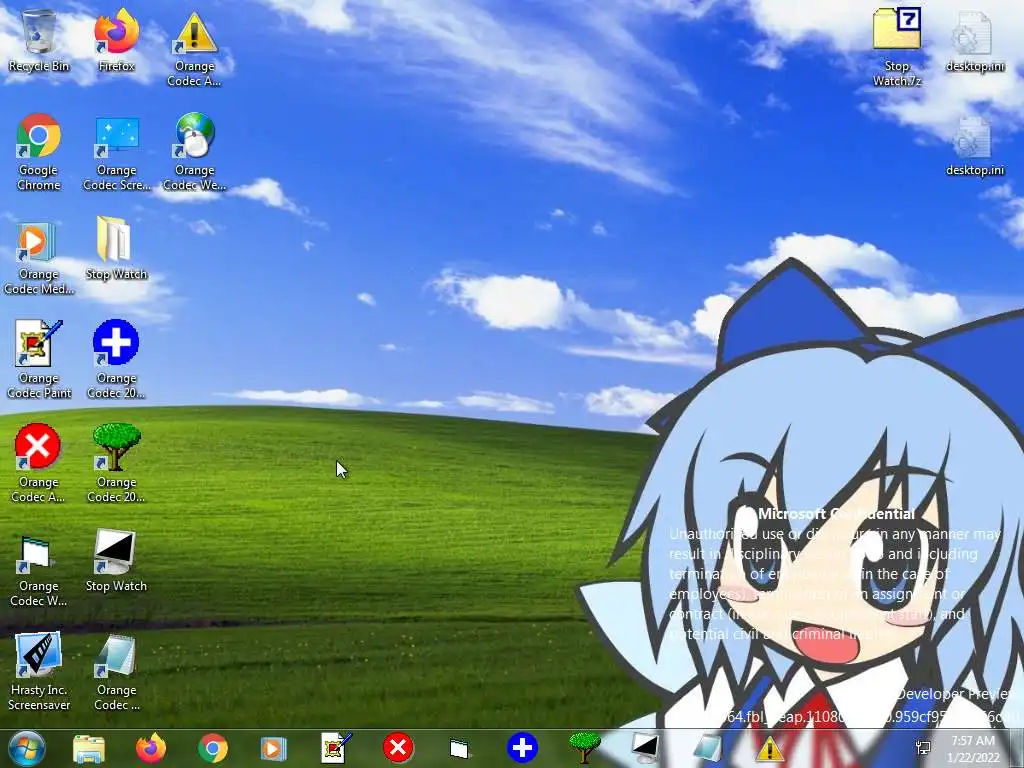The image size is (1024, 768).
Task: Select the Stop Watch folder on the desktop
Action: (x=116, y=248)
